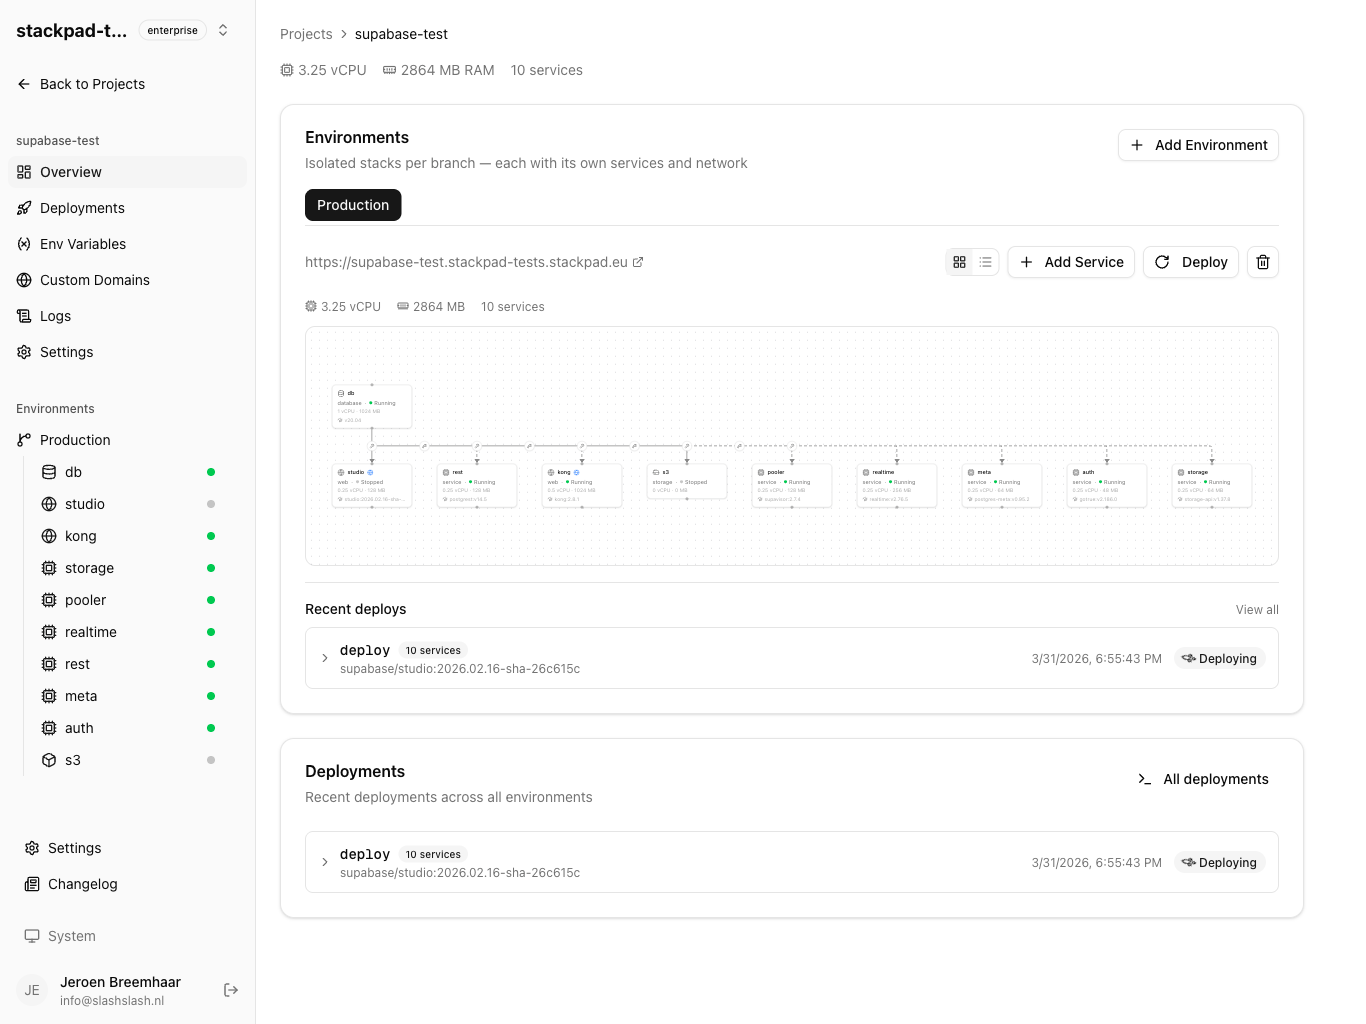Select the Production environment tab
This screenshot has height=1024, width=1366.
(352, 205)
